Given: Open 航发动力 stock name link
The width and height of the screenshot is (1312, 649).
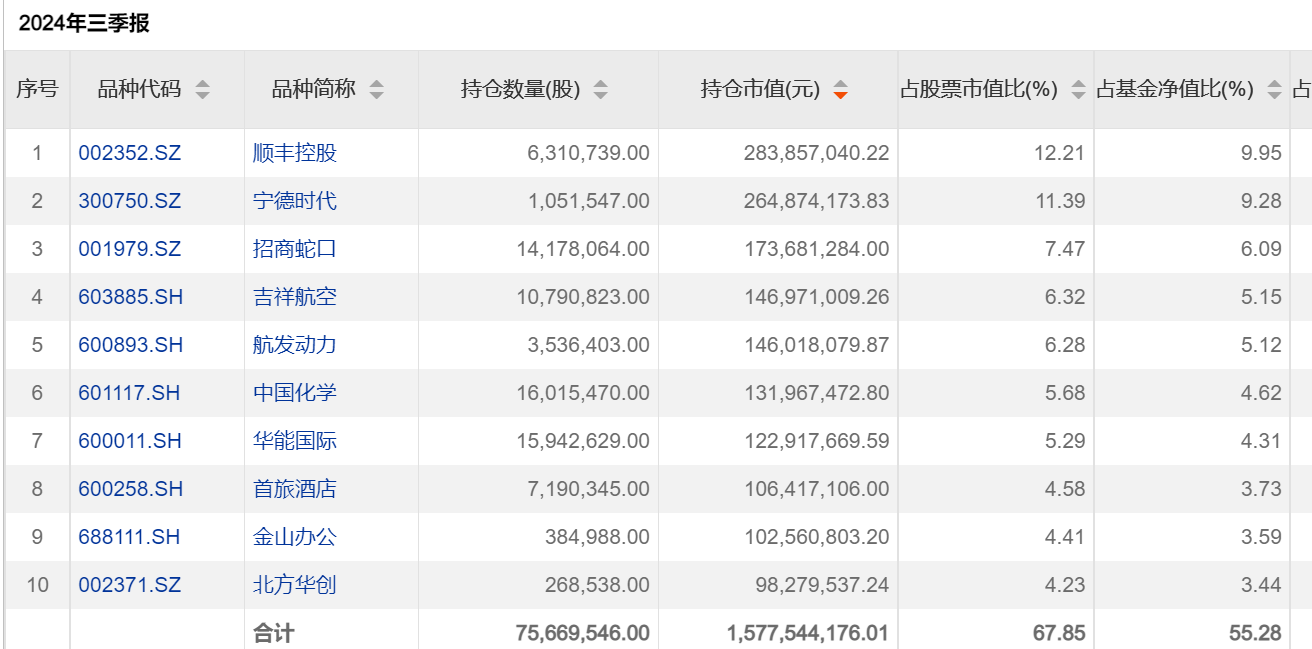Looking at the screenshot, I should [295, 345].
